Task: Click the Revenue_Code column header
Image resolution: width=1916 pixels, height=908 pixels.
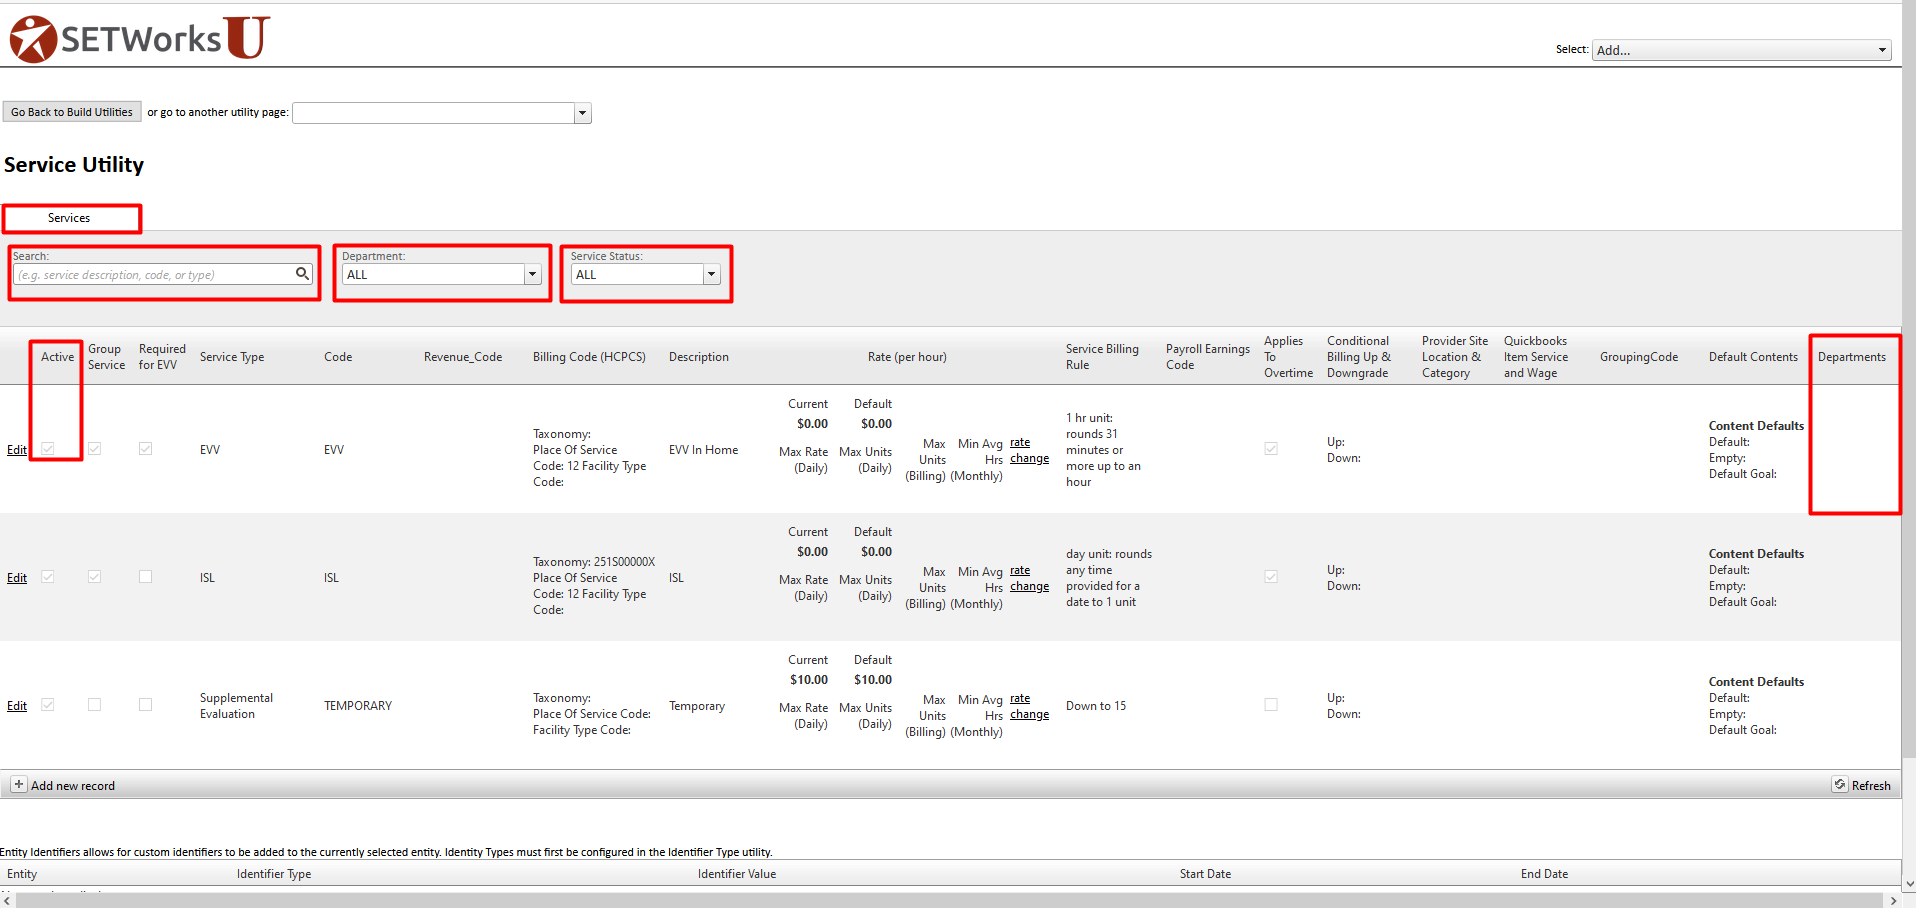Action: (463, 357)
